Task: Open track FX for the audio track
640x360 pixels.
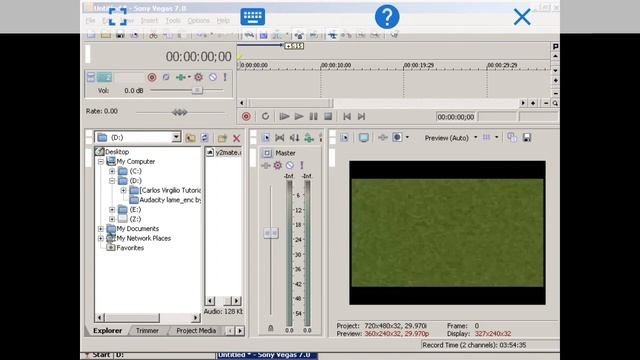Action: [x=198, y=77]
